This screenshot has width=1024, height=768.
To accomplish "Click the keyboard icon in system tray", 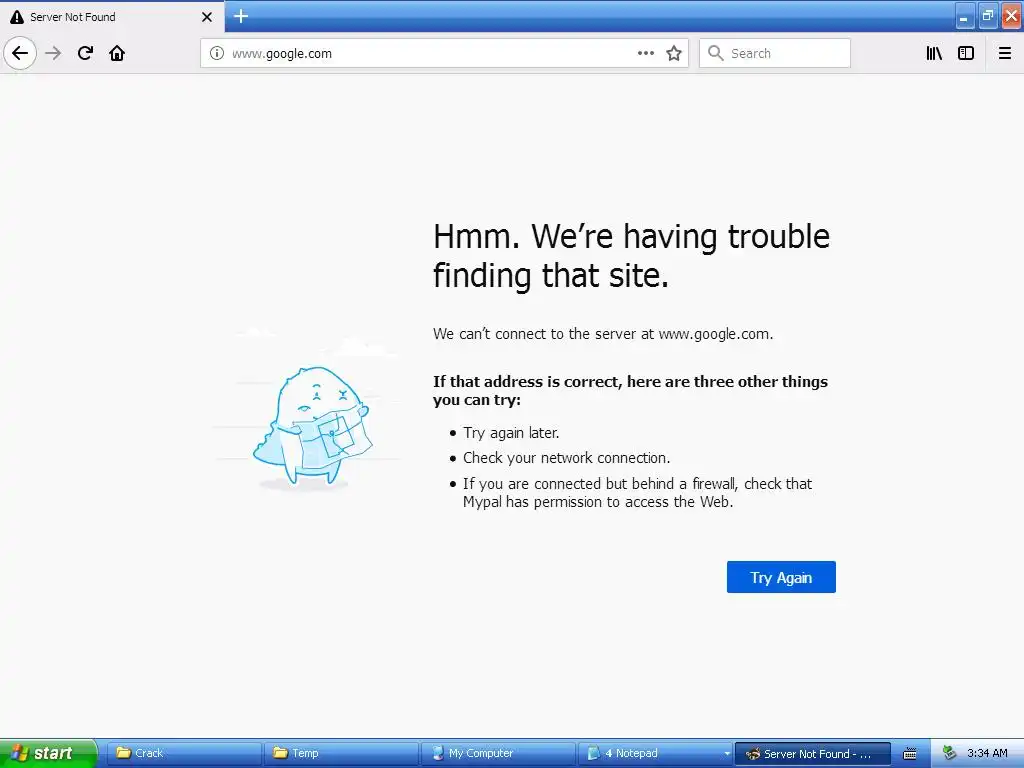I will (x=910, y=754).
